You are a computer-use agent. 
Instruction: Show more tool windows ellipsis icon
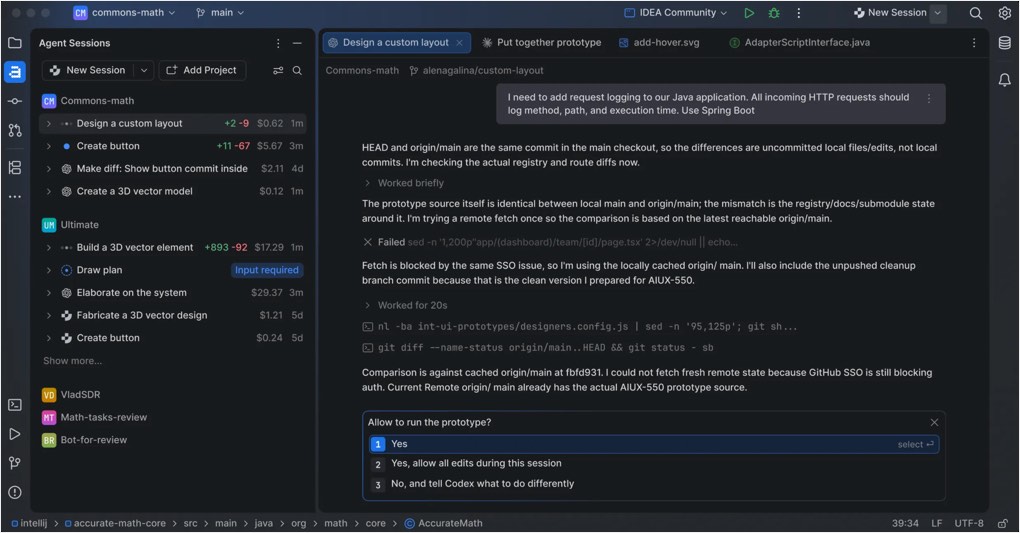[14, 196]
